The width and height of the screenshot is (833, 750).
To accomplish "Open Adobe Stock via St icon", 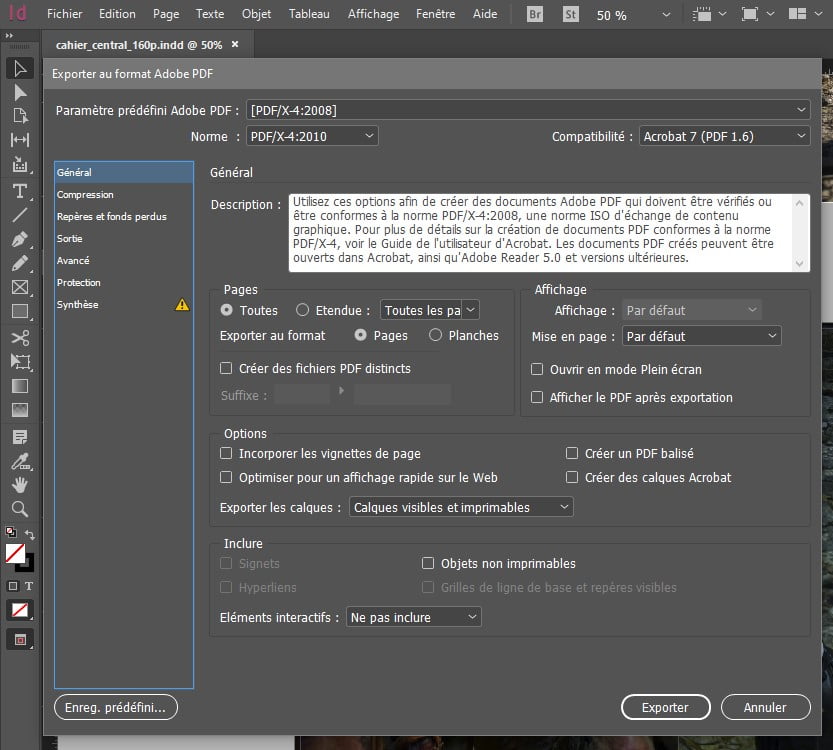I will coord(571,15).
